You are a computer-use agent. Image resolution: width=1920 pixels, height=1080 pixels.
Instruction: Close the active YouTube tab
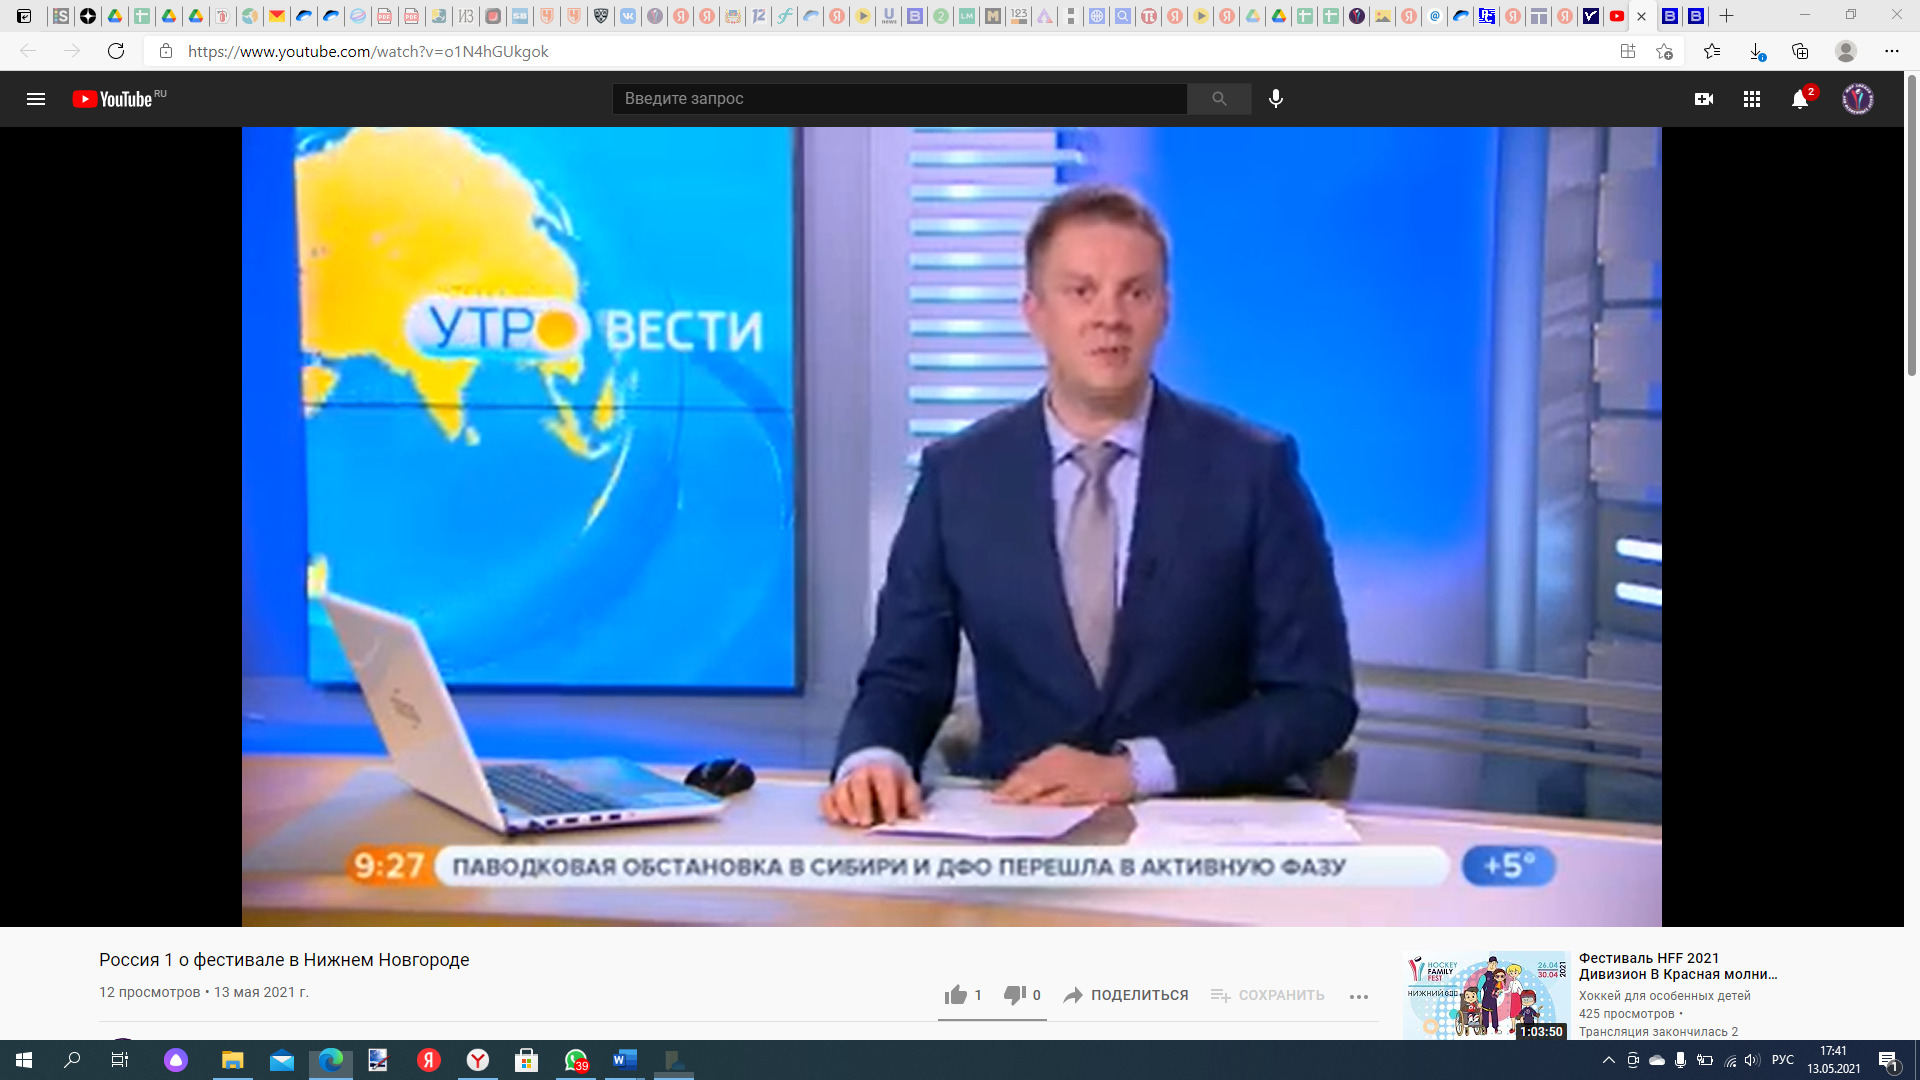click(x=1641, y=16)
